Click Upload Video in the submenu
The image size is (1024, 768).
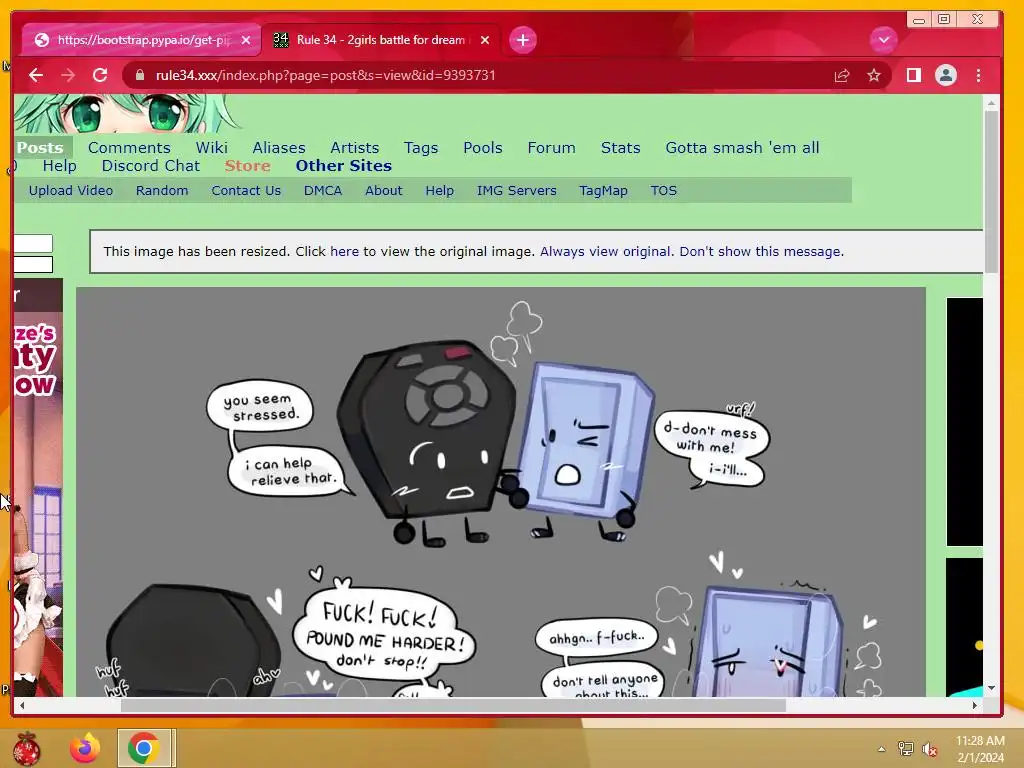(x=71, y=191)
